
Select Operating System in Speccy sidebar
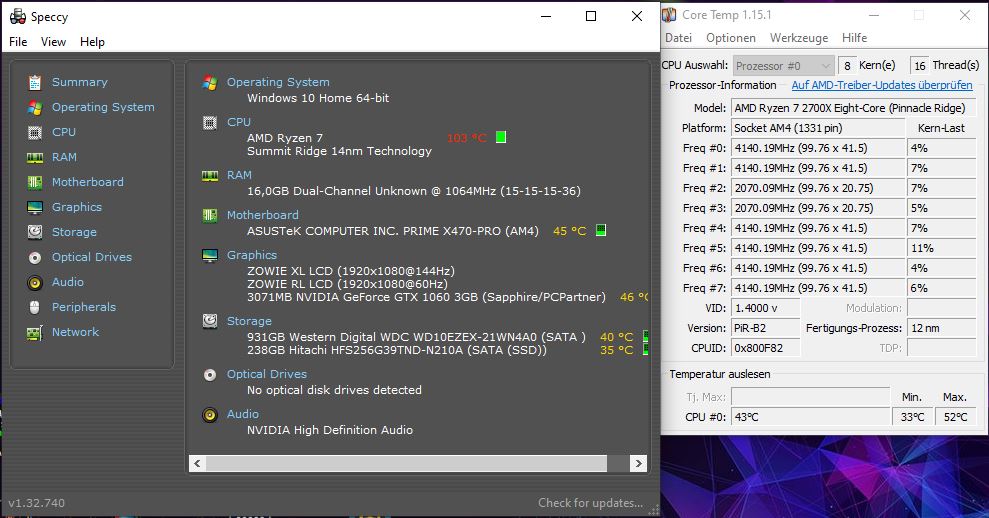103,107
